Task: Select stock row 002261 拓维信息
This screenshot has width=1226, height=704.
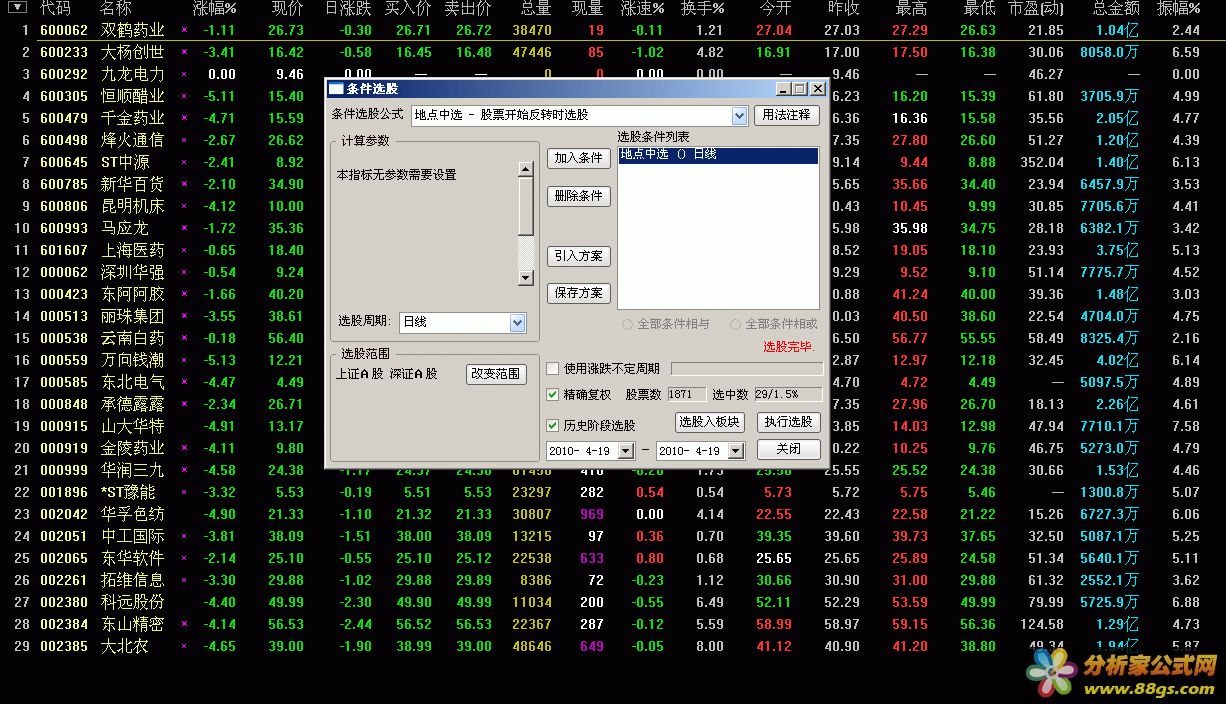Action: point(613,580)
